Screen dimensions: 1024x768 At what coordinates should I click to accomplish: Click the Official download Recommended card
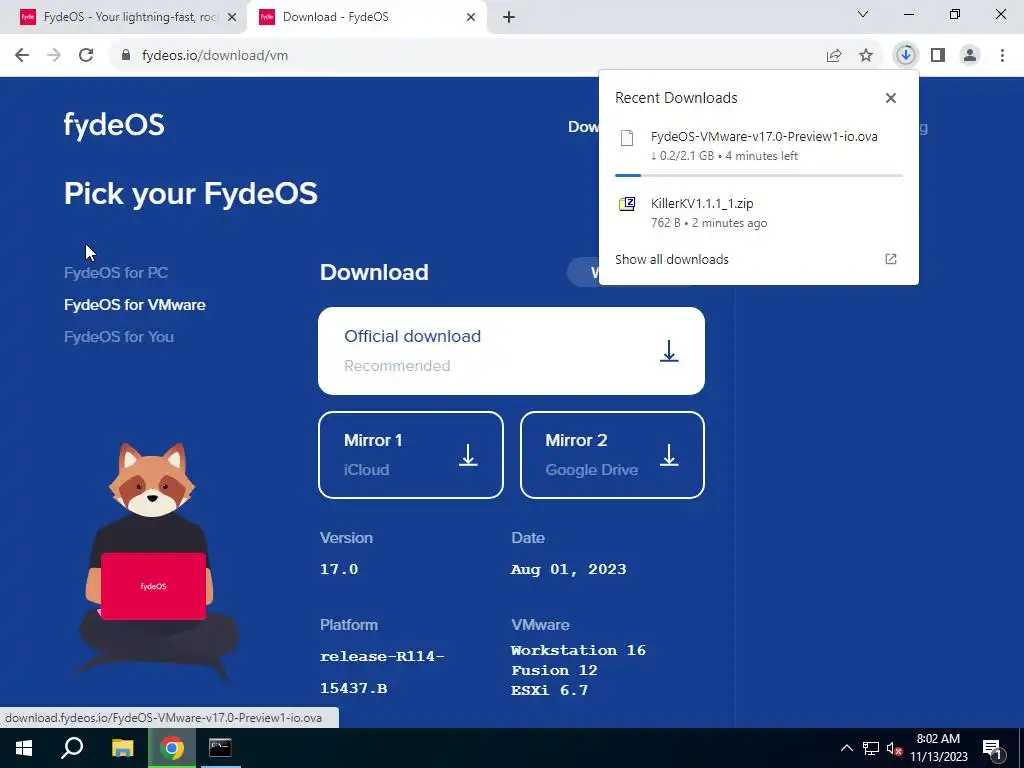point(511,351)
